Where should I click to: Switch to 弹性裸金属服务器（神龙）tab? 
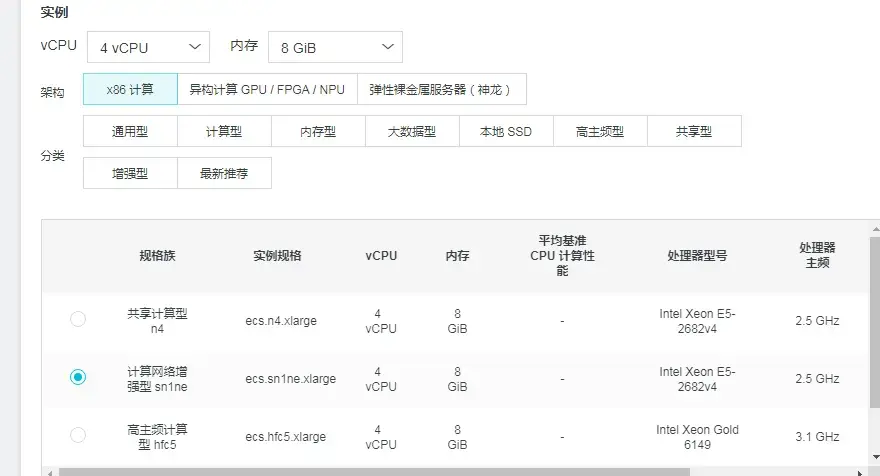pyautogui.click(x=442, y=89)
